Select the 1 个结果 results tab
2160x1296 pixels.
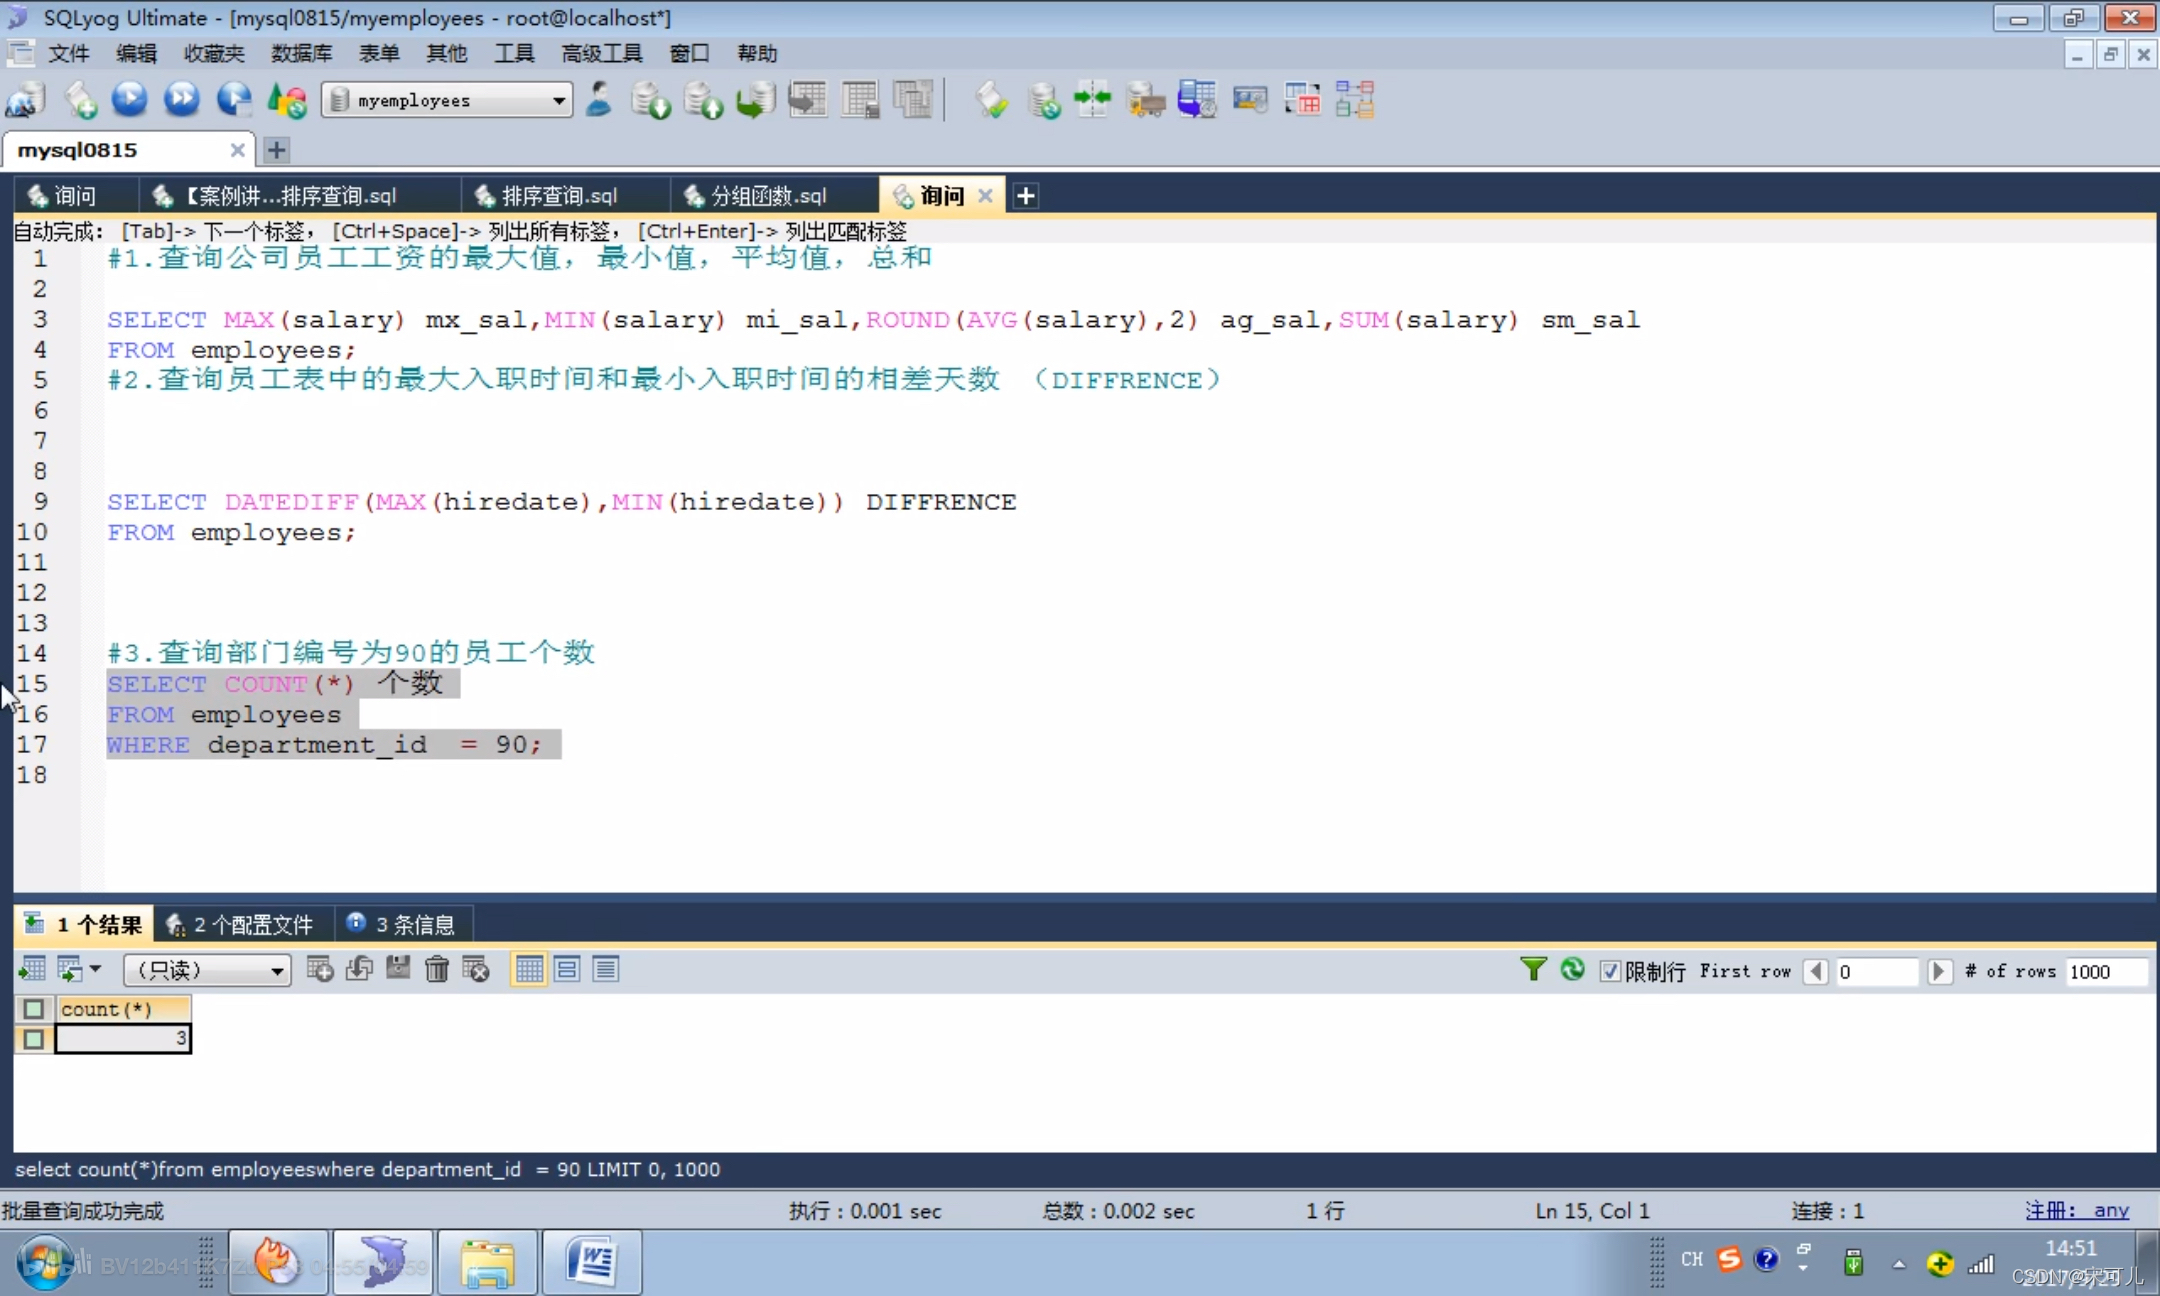[x=84, y=925]
